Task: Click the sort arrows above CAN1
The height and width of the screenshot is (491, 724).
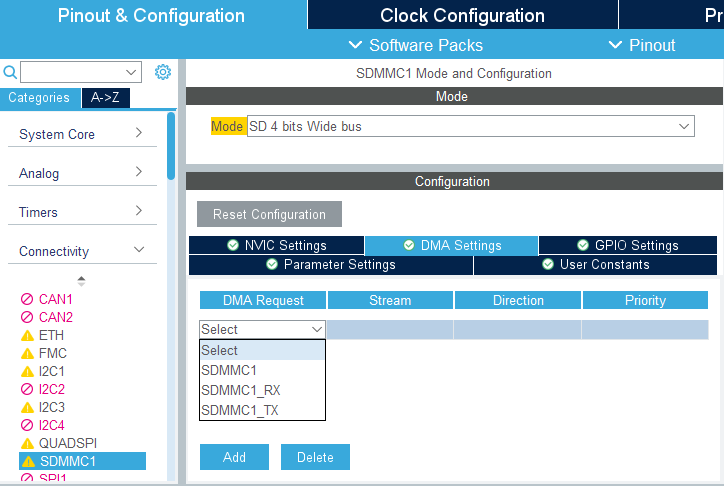Action: 81,281
